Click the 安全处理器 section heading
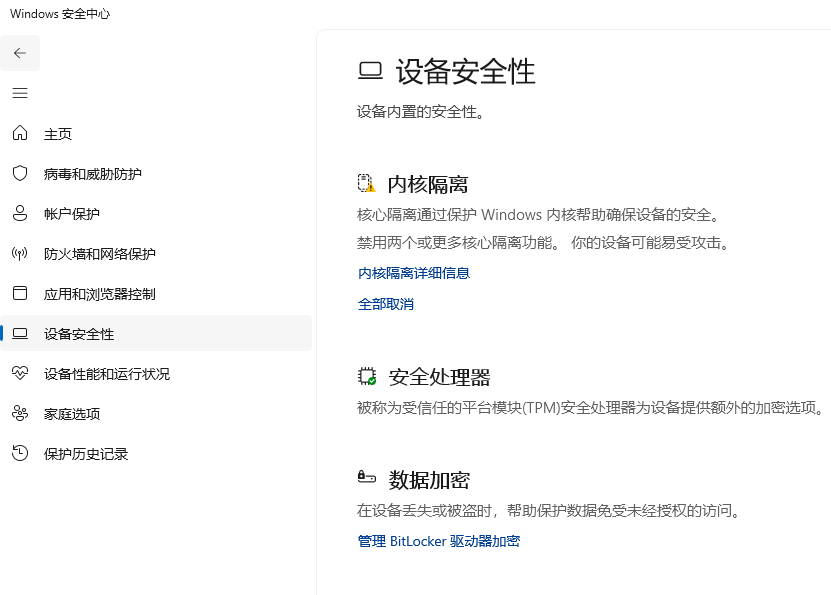Image resolution: width=831 pixels, height=595 pixels. coord(439,378)
